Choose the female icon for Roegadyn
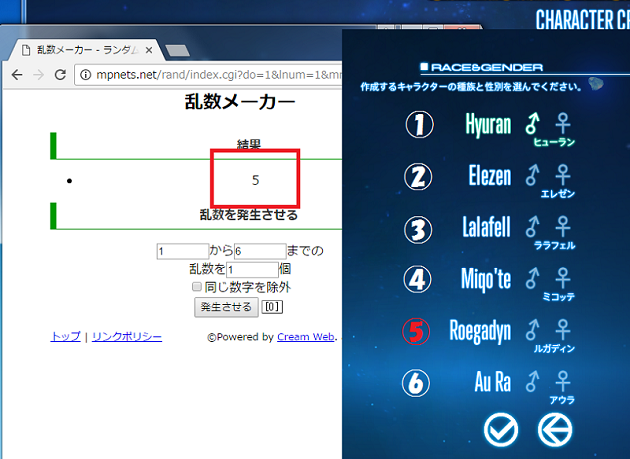 (x=562, y=330)
